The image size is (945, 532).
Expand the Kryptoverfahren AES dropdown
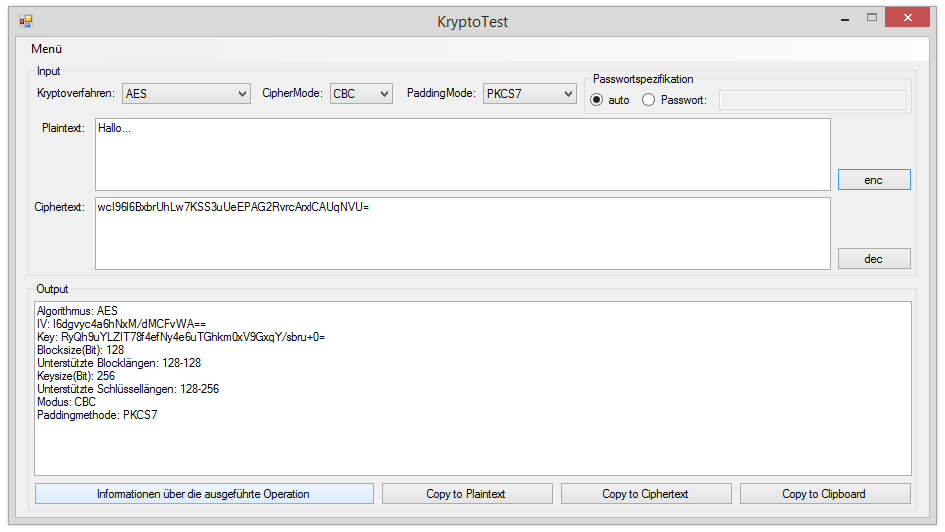tap(186, 94)
